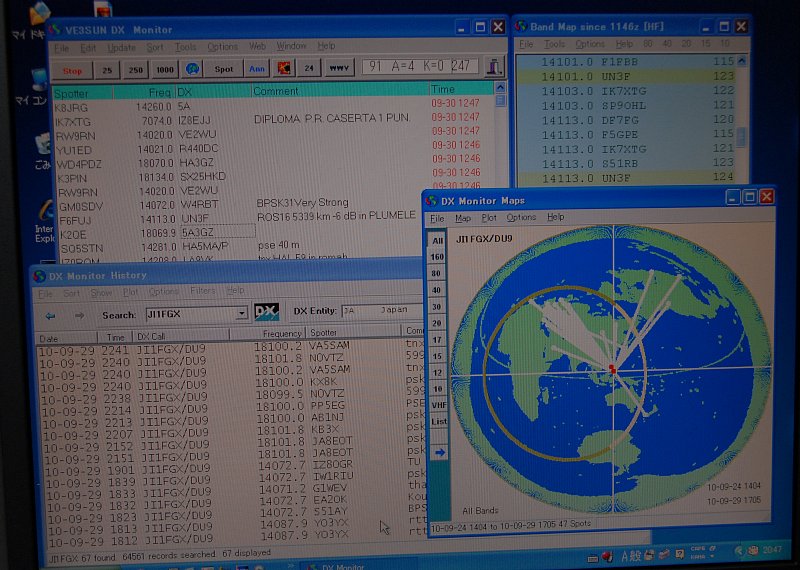
Task: Click the red Stop button in DX Monitor
Action: pos(72,70)
